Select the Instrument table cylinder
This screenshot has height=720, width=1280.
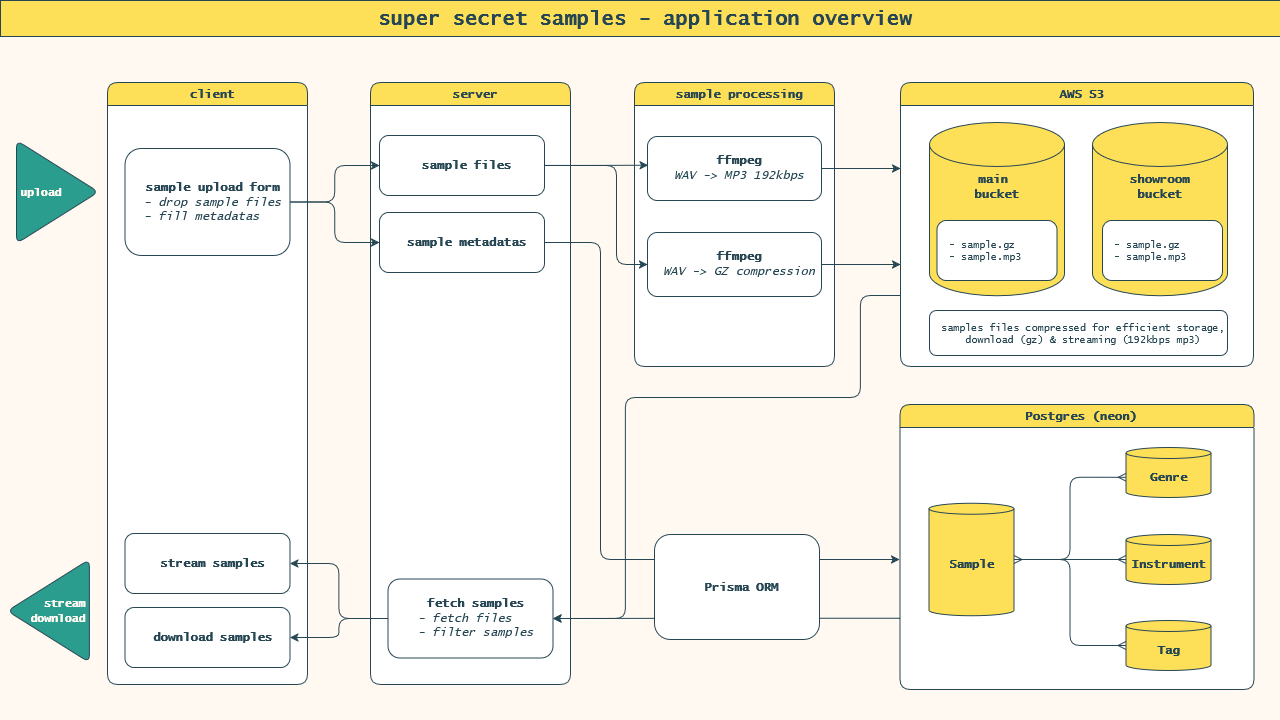1169,560
